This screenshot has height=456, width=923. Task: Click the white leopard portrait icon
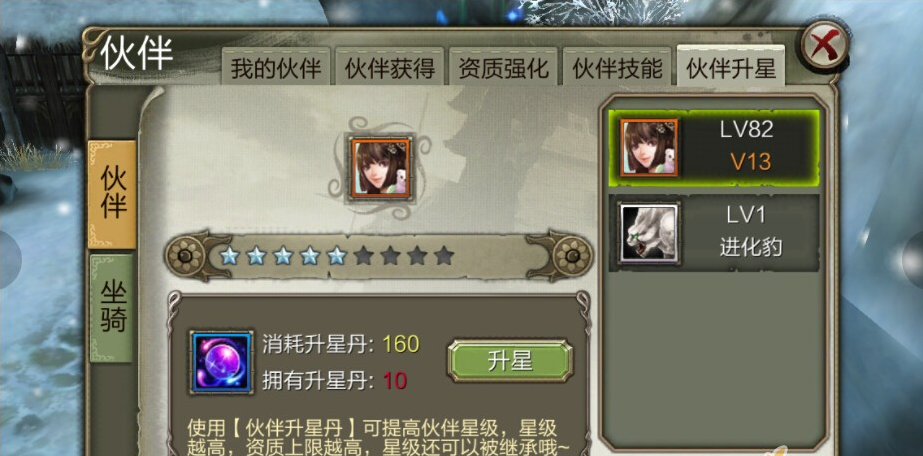point(650,233)
